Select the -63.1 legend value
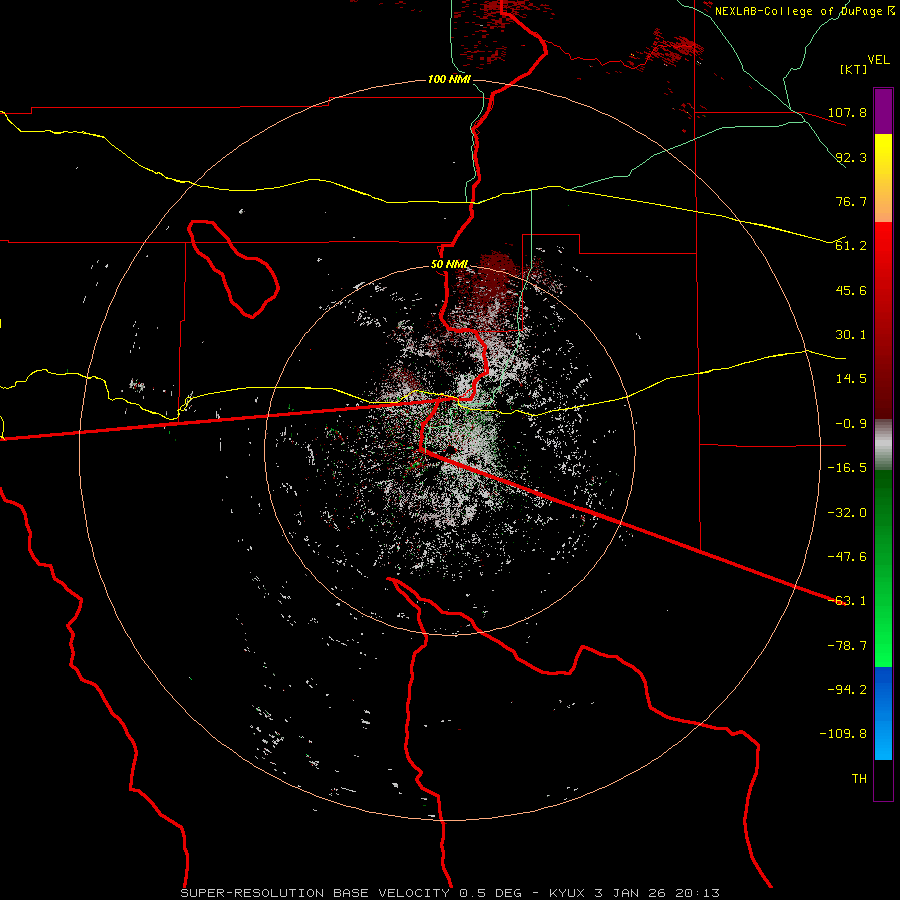This screenshot has width=900, height=900. pos(847,601)
